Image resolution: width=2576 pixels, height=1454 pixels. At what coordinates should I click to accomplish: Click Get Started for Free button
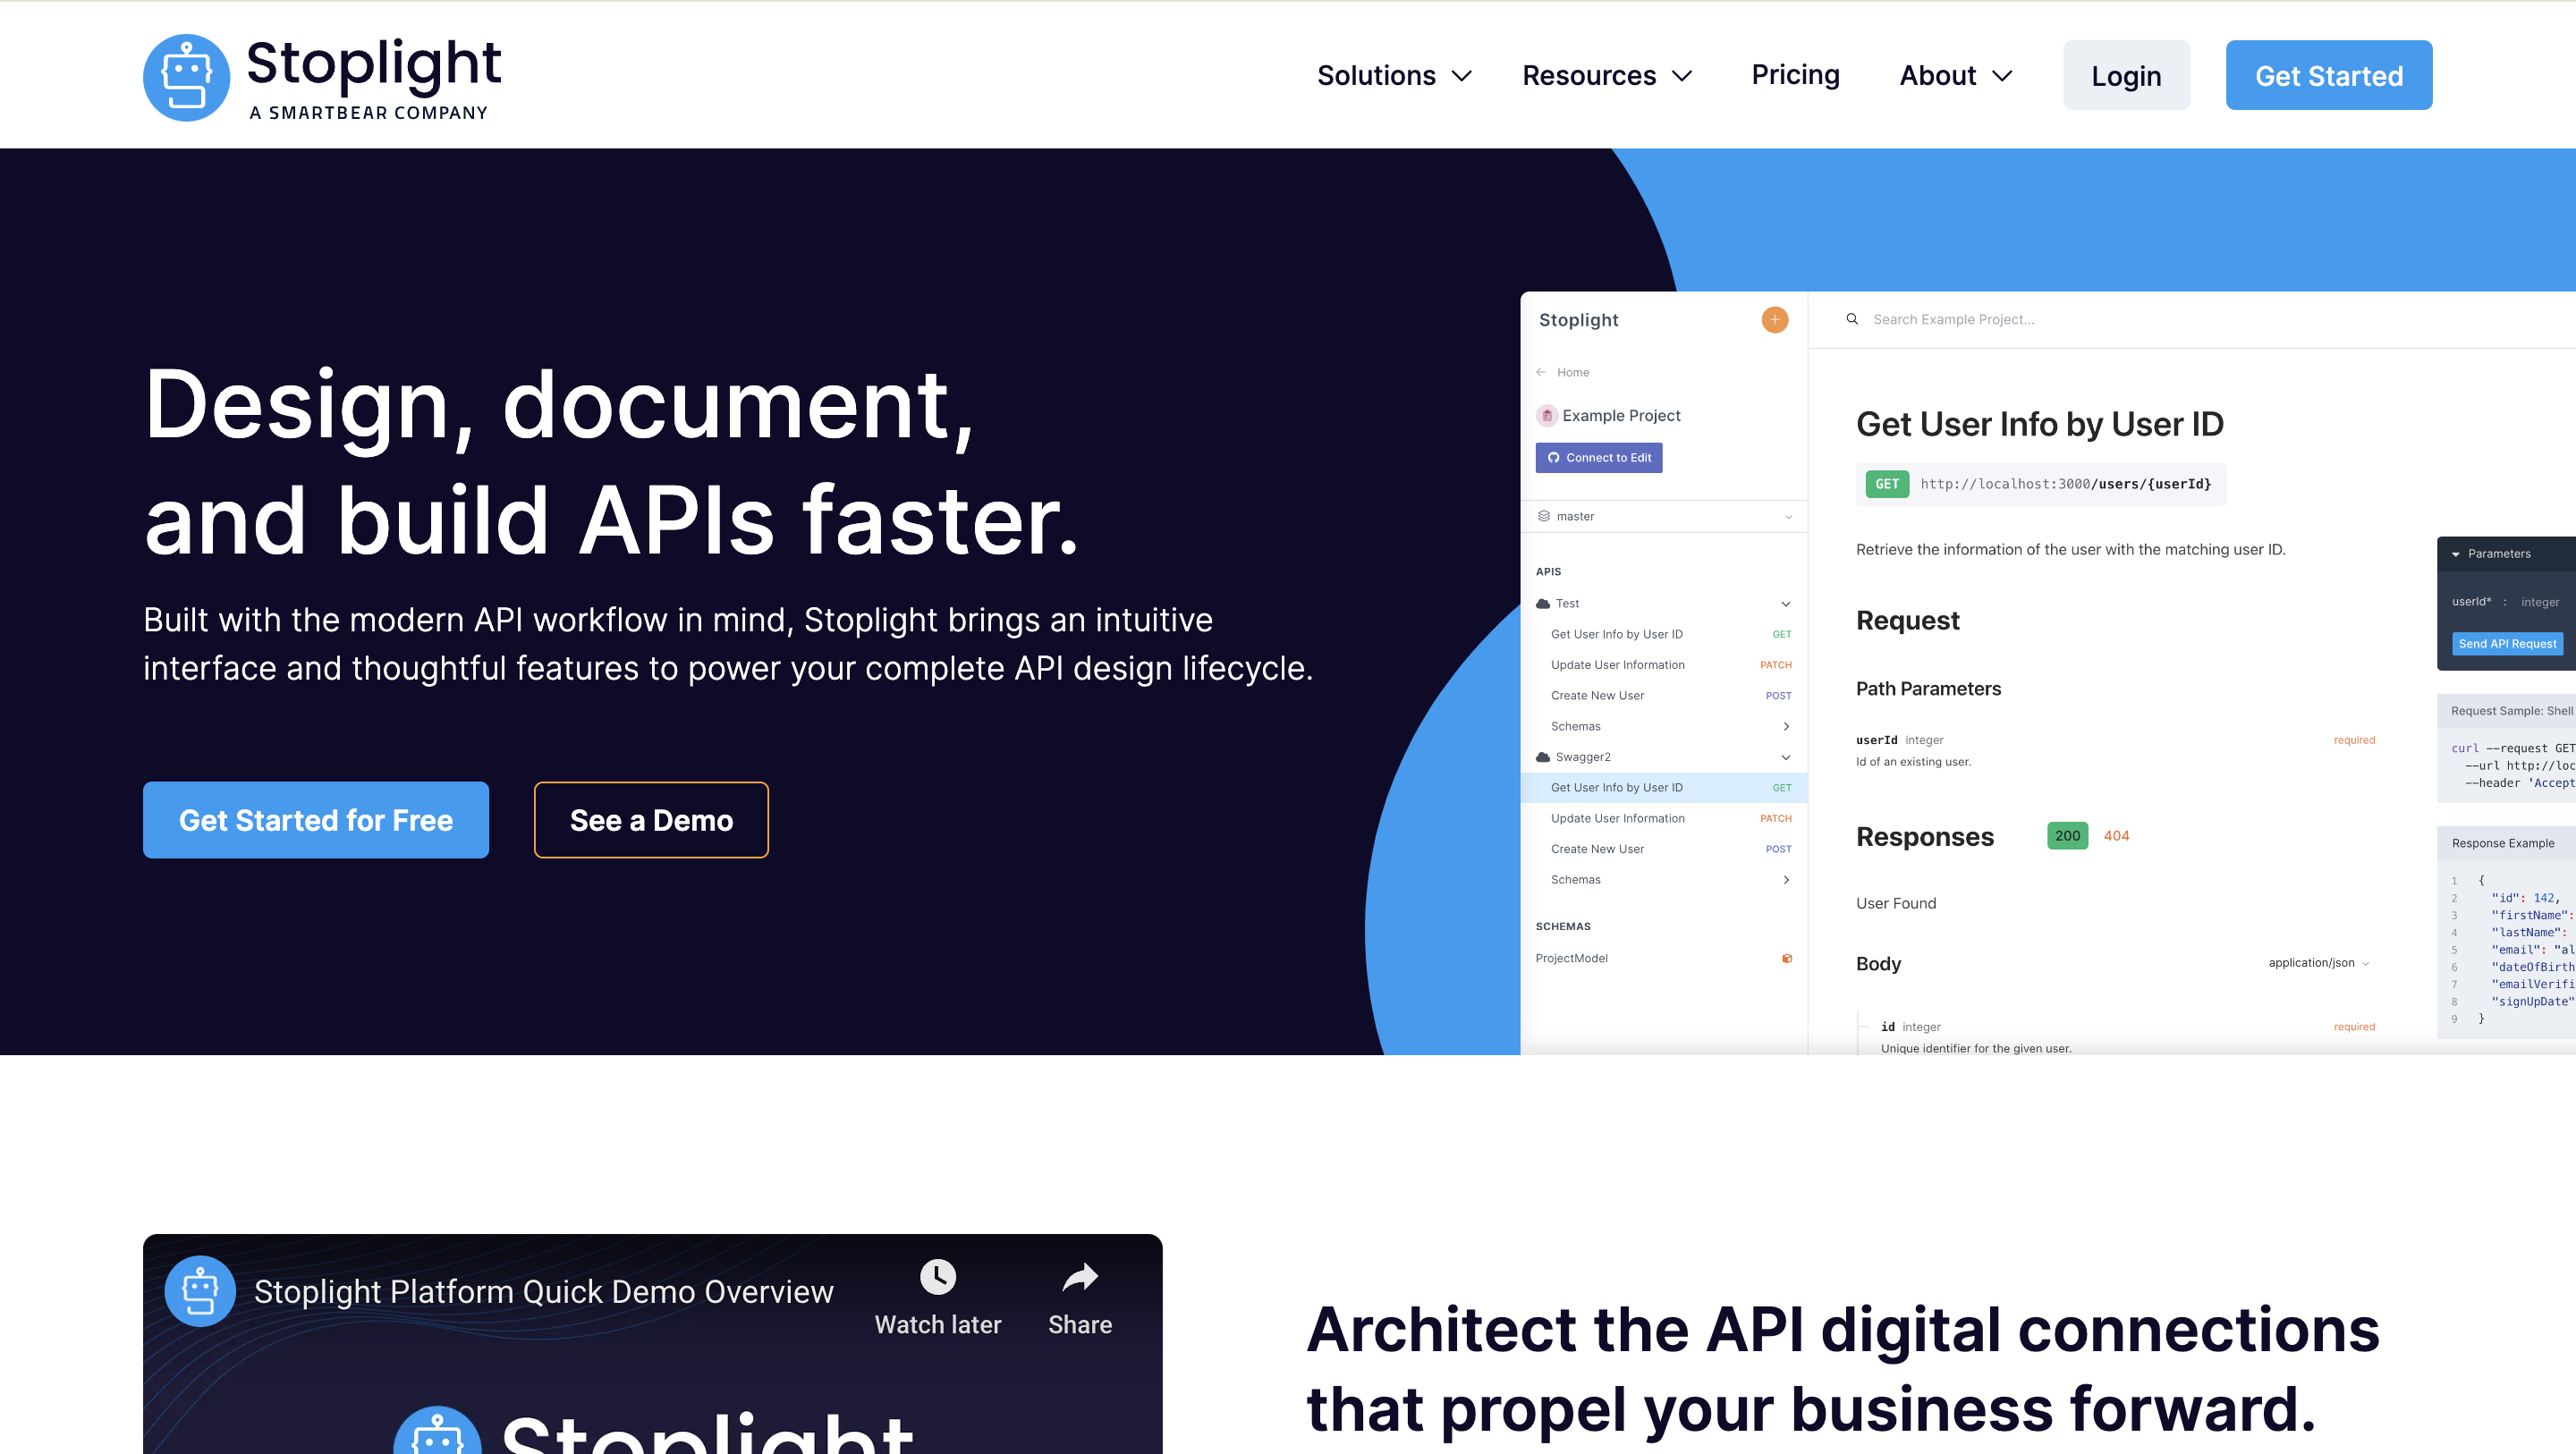coord(317,819)
